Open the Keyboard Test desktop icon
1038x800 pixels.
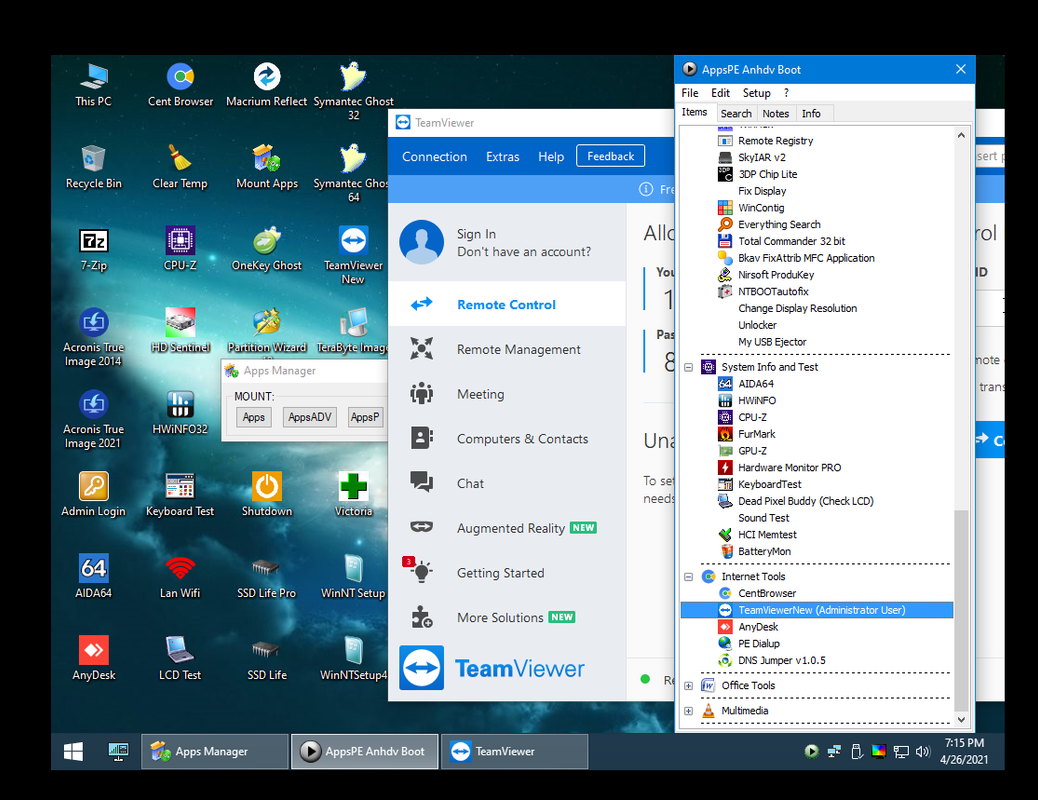[x=180, y=495]
